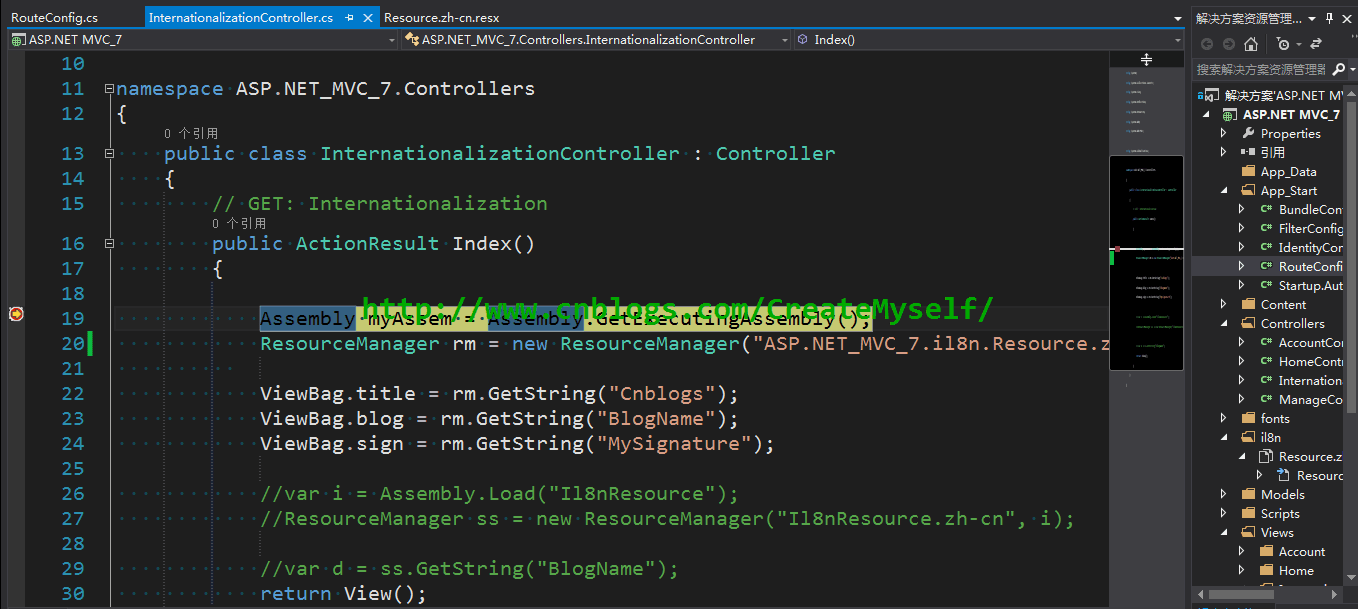Viewport: 1358px width, 609px height.
Task: Switch to the Resource.zh-cn.resx tab
Action: pyautogui.click(x=441, y=18)
